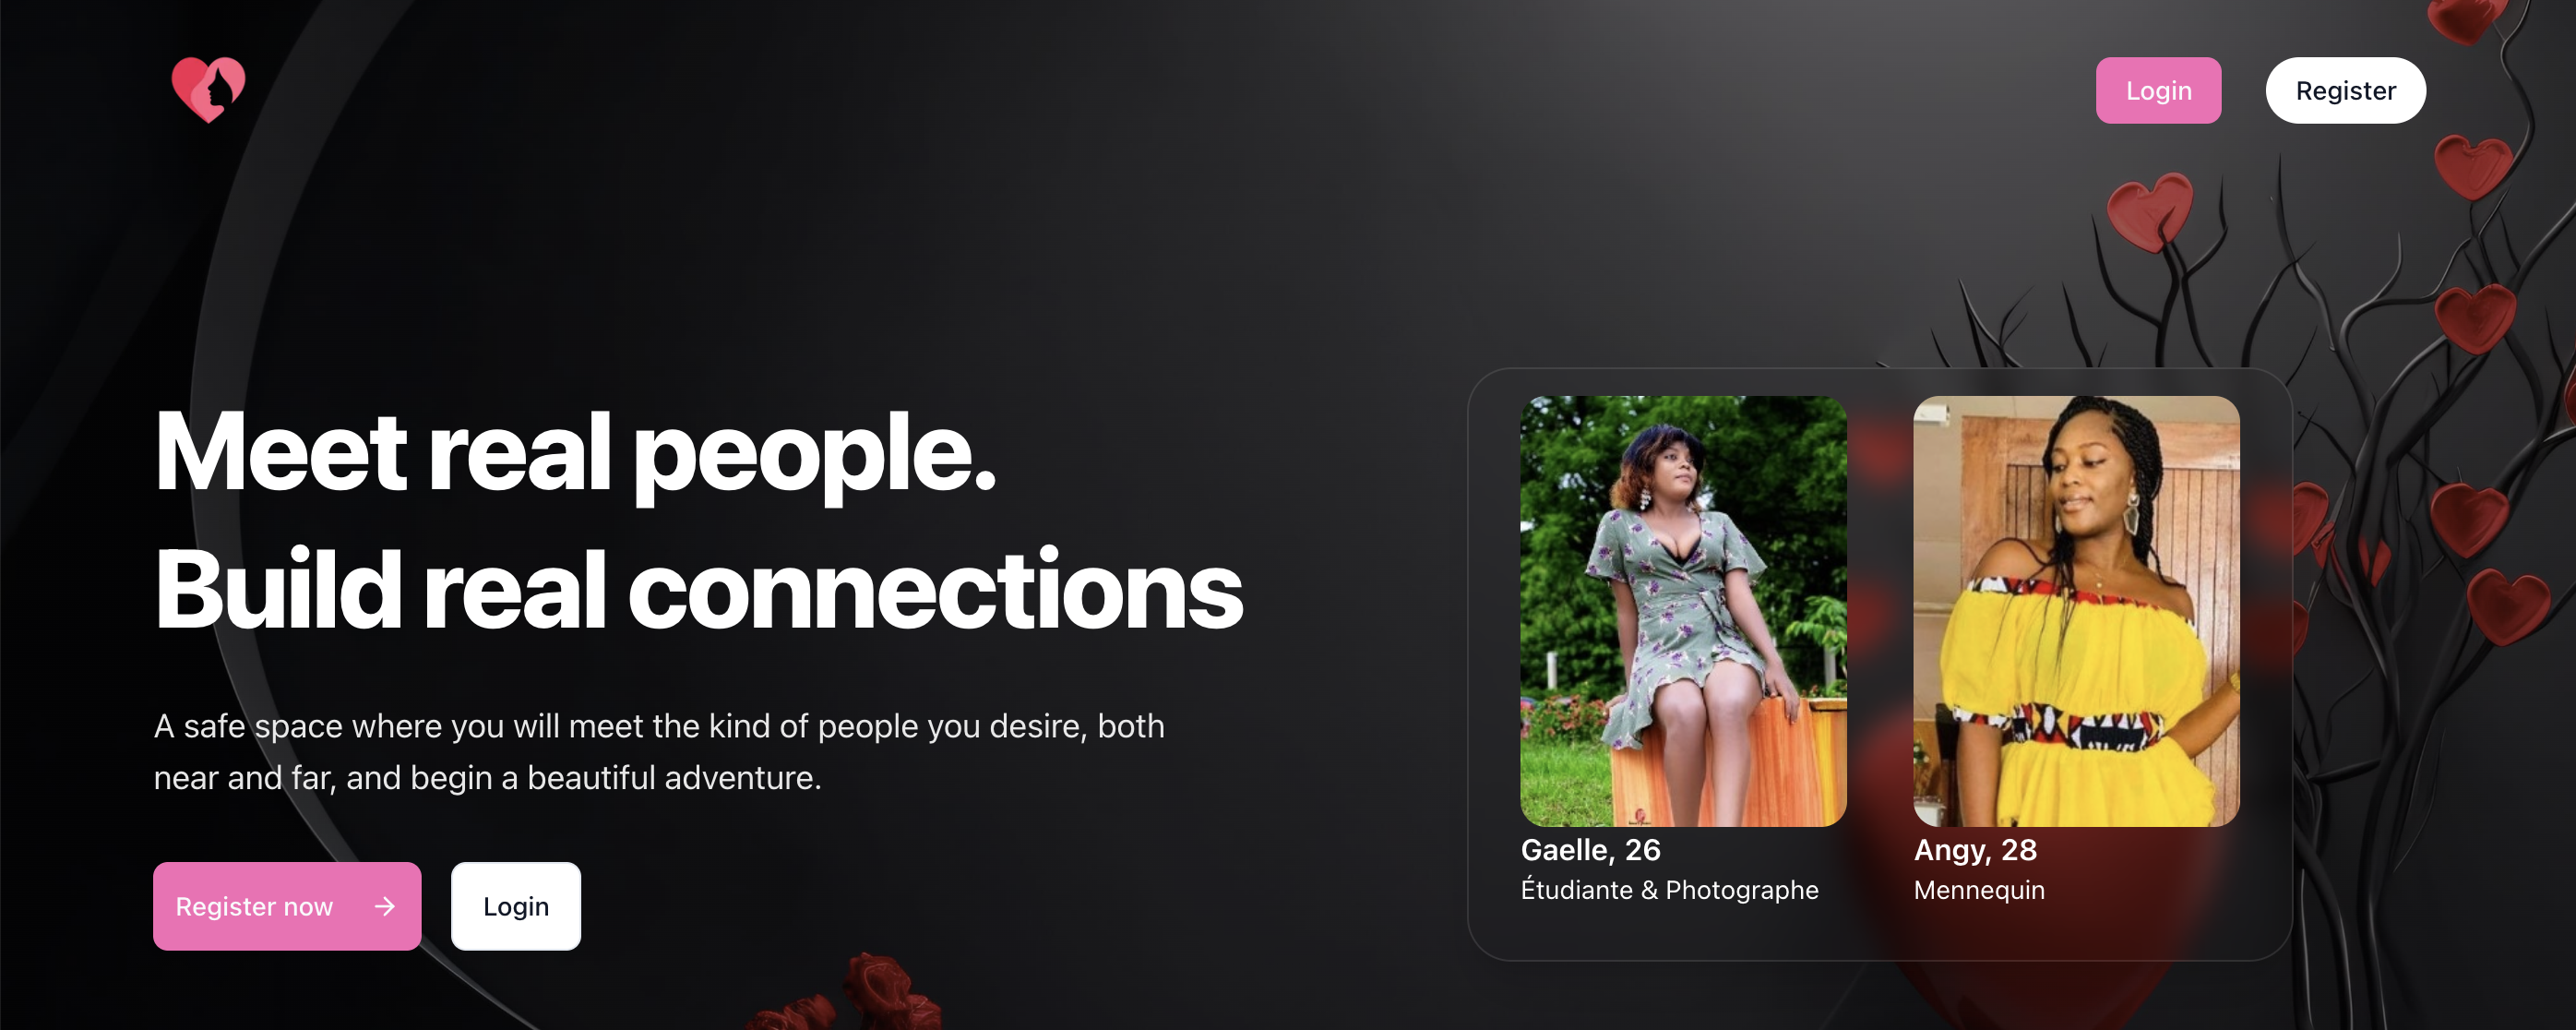Open Angy's profile photo
Image resolution: width=2576 pixels, height=1030 pixels.
[2076, 611]
